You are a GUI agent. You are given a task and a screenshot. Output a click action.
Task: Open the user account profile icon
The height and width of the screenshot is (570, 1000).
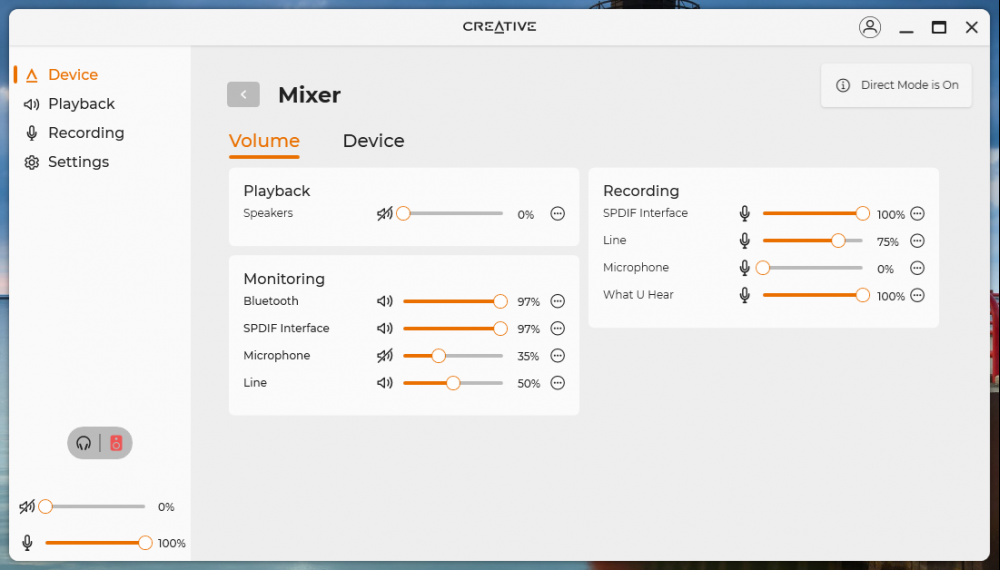click(869, 27)
